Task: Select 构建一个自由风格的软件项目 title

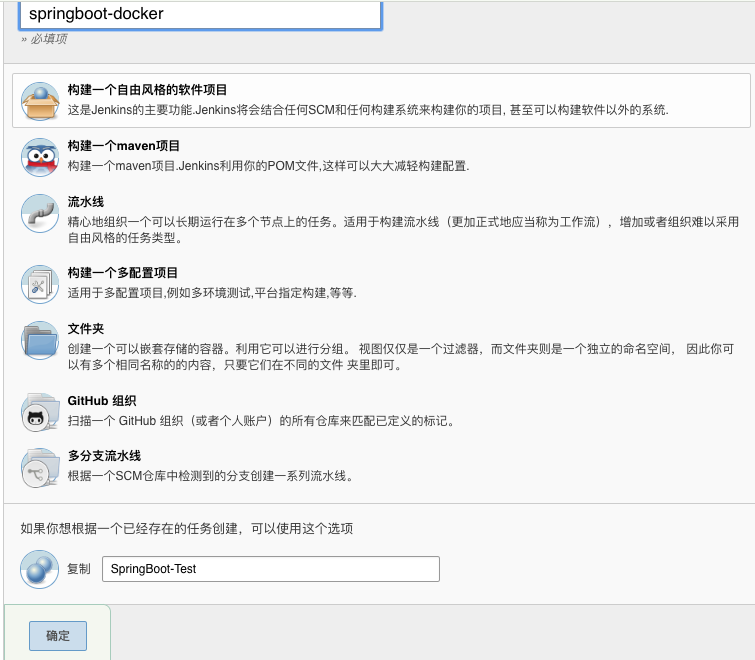Action: tap(147, 90)
